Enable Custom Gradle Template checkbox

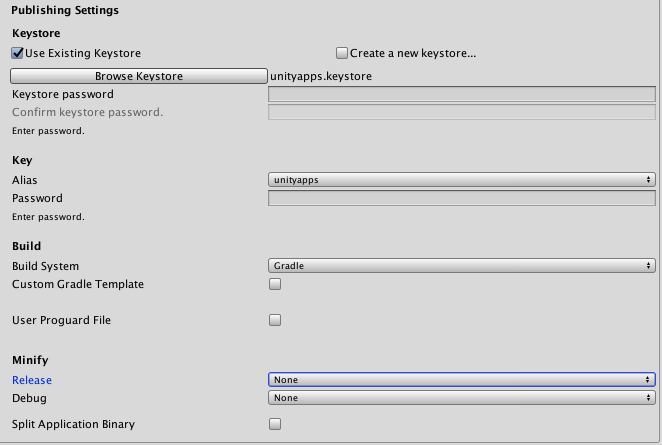275,284
